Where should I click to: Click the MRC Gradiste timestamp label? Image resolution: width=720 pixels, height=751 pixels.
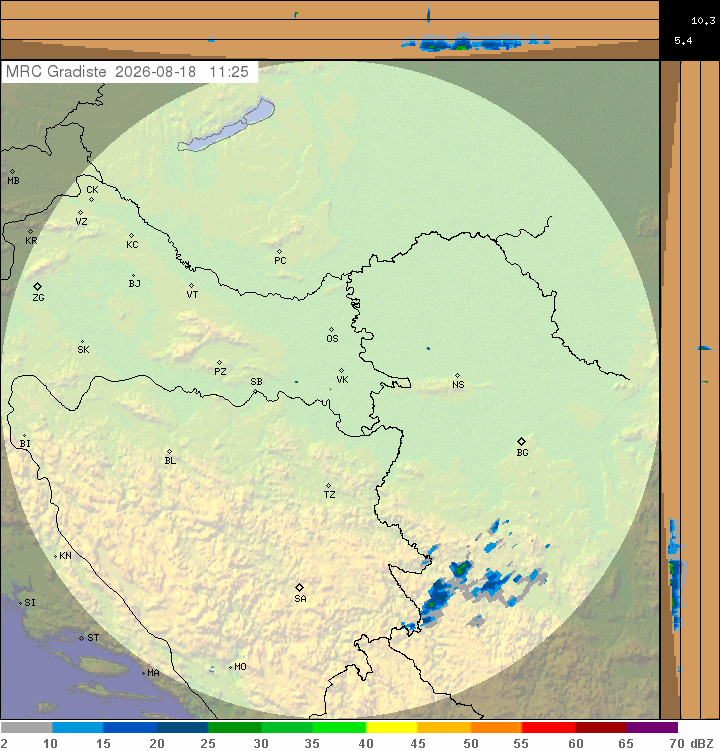point(127,72)
